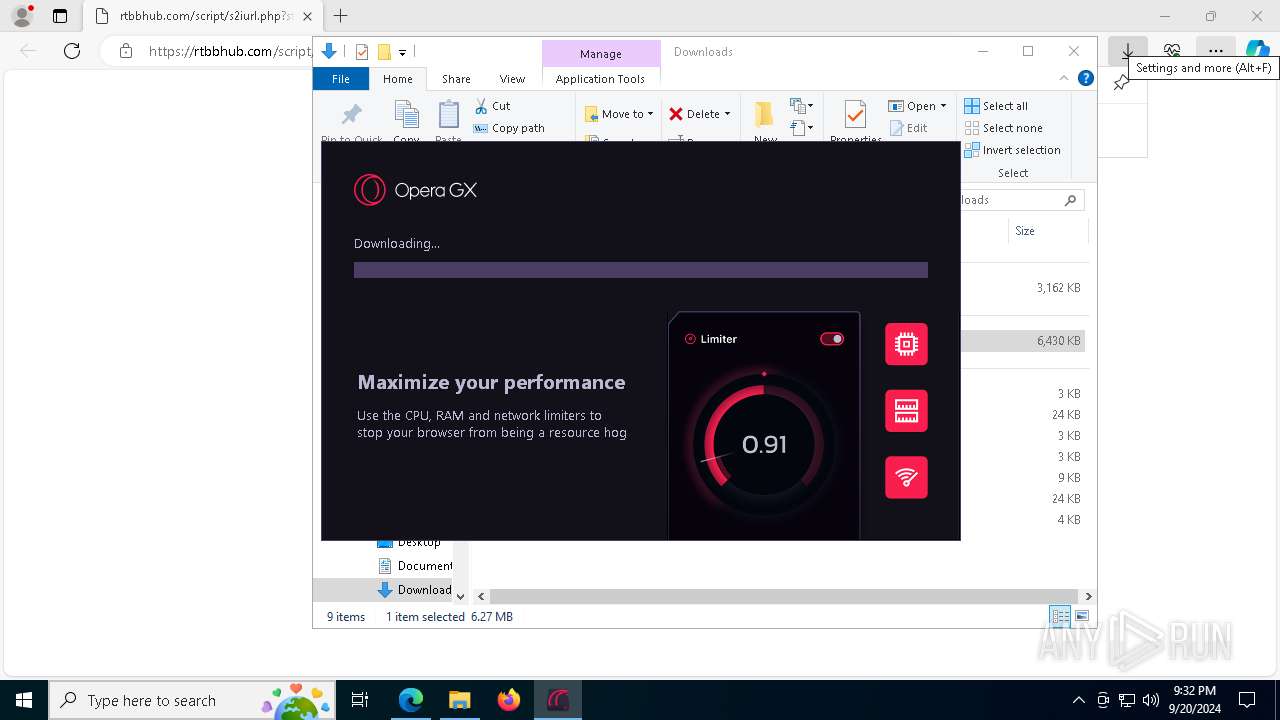Click the RAM limiter memory icon
1280x720 pixels.
tap(906, 411)
